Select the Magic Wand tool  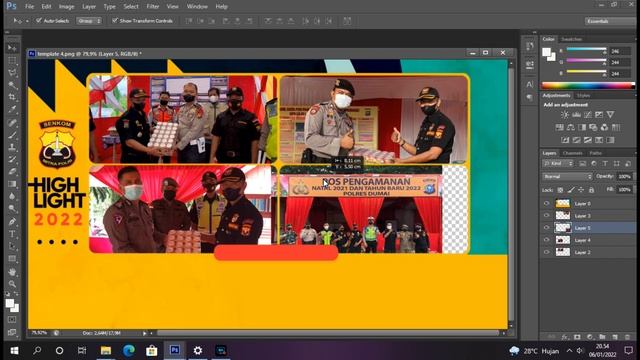pyautogui.click(x=12, y=85)
